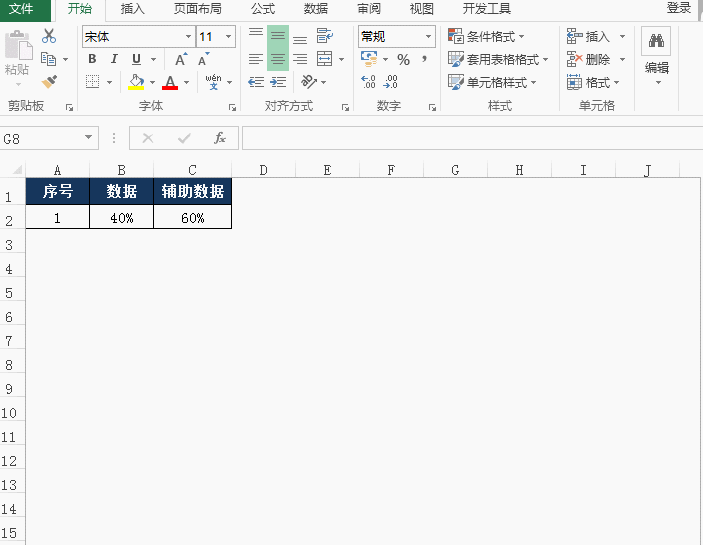The width and height of the screenshot is (703, 545).
Task: Open 格式 cell format menu
Action: 593,82
